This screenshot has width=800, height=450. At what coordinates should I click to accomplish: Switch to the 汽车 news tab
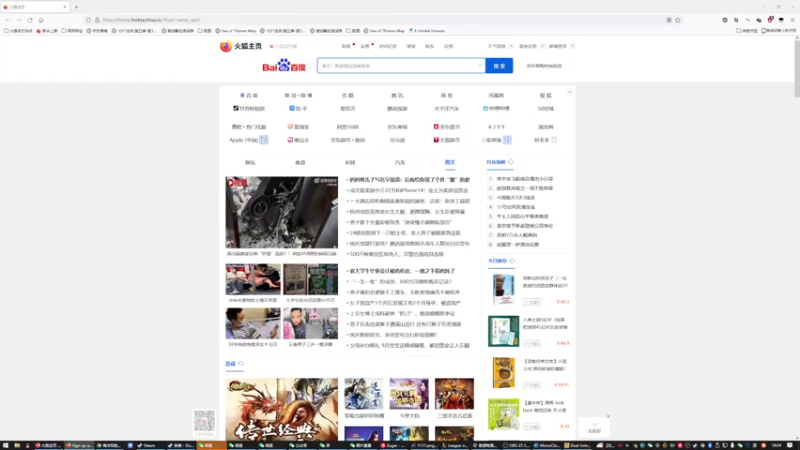tap(400, 163)
